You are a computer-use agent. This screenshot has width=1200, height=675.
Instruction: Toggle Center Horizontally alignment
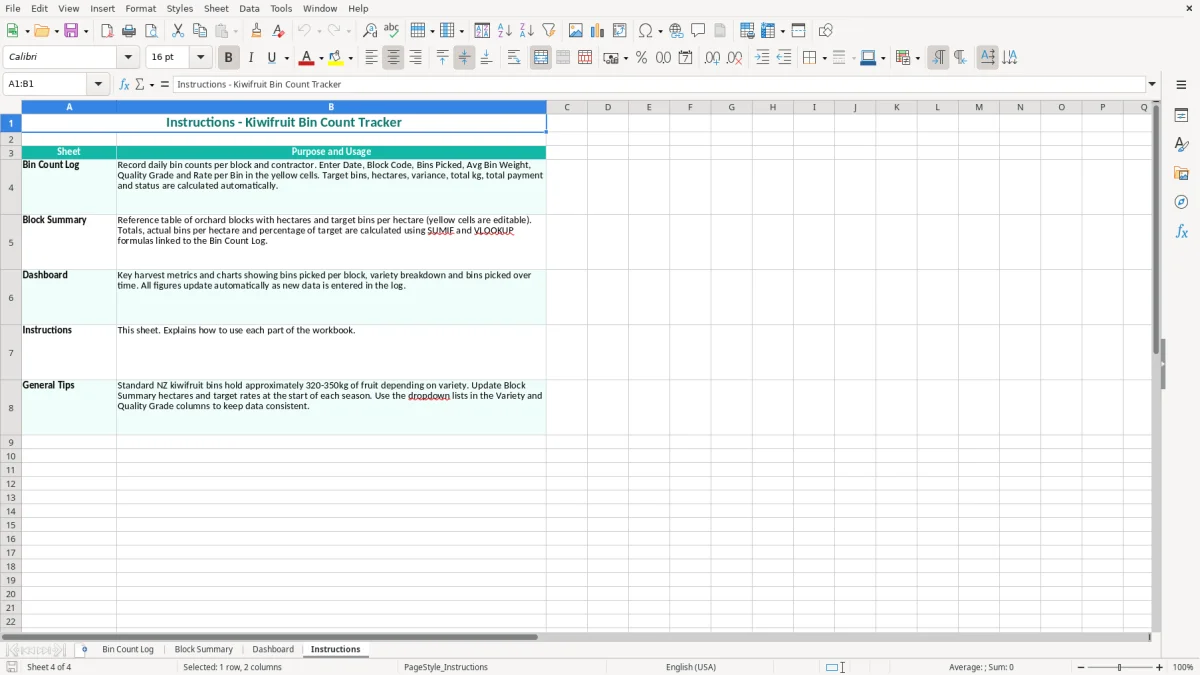click(x=393, y=58)
